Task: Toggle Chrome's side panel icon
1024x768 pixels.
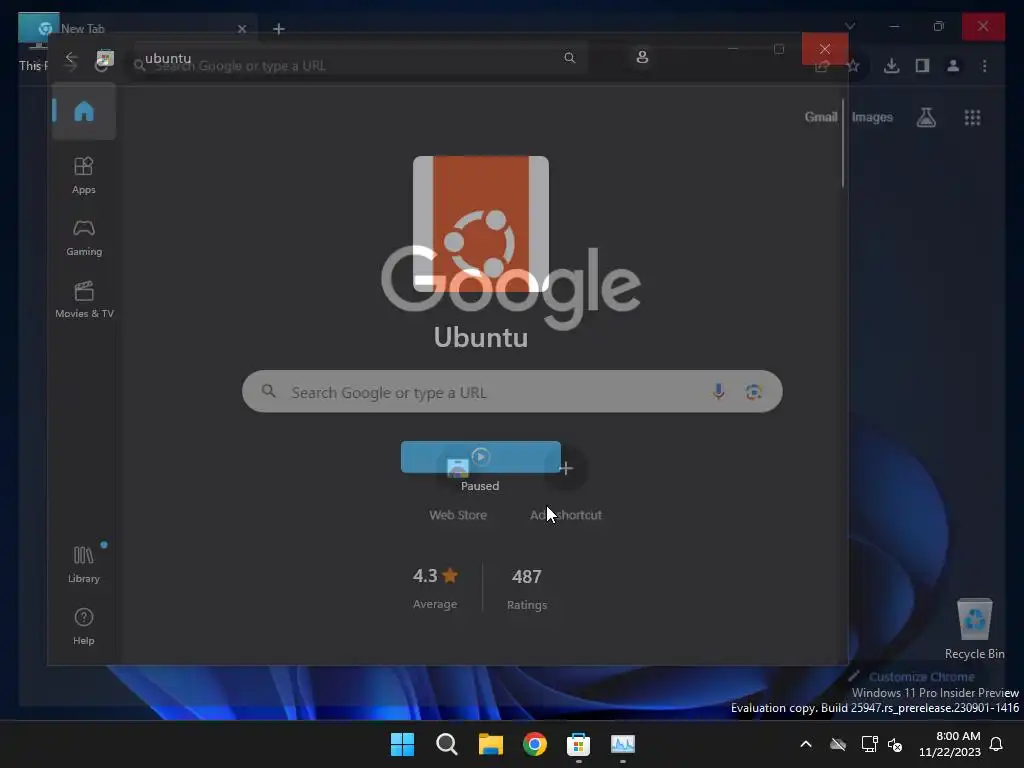Action: [x=922, y=65]
